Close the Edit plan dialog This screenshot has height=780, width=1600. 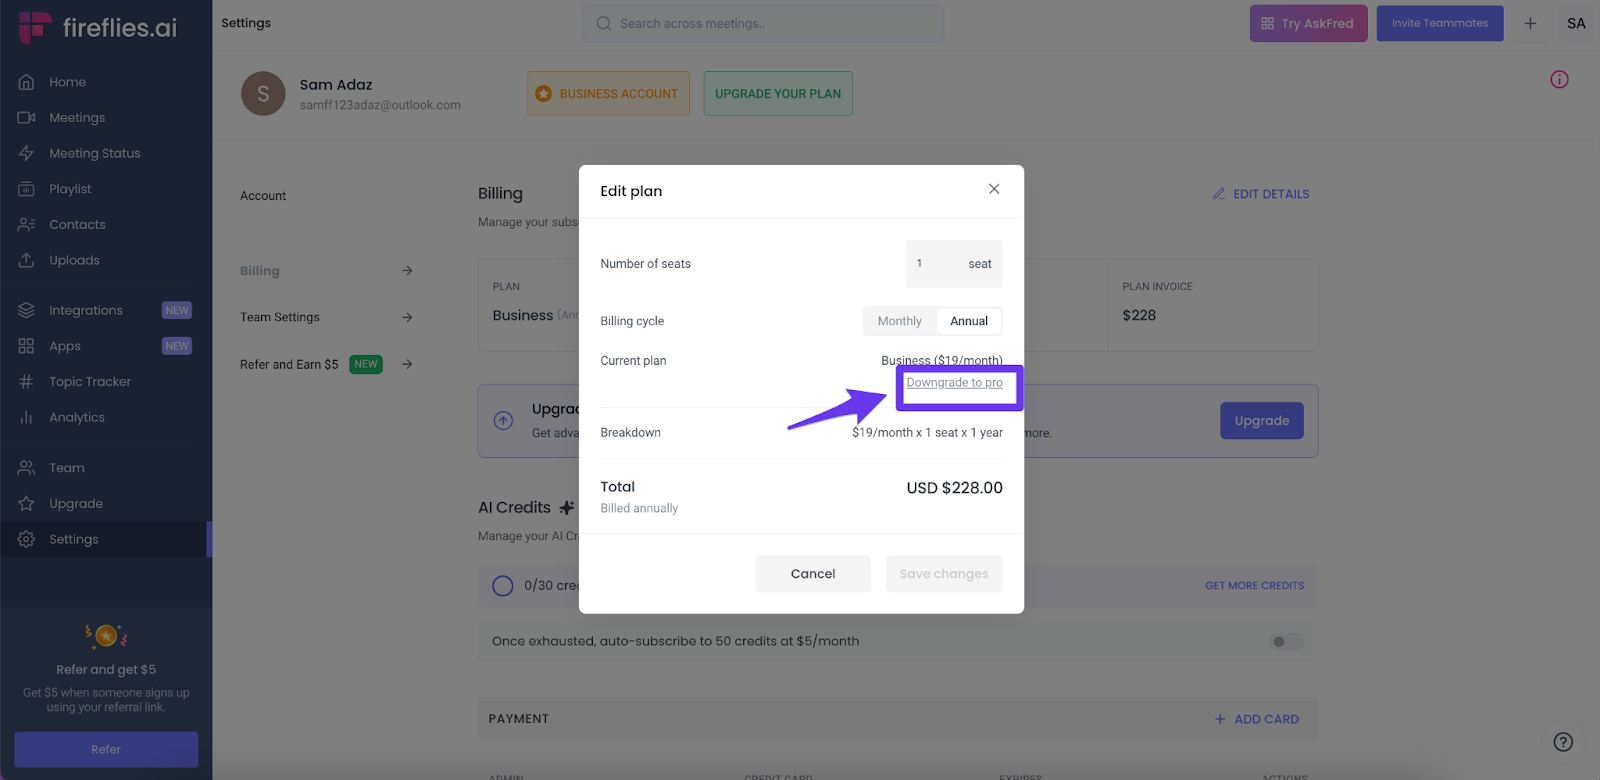pos(994,189)
